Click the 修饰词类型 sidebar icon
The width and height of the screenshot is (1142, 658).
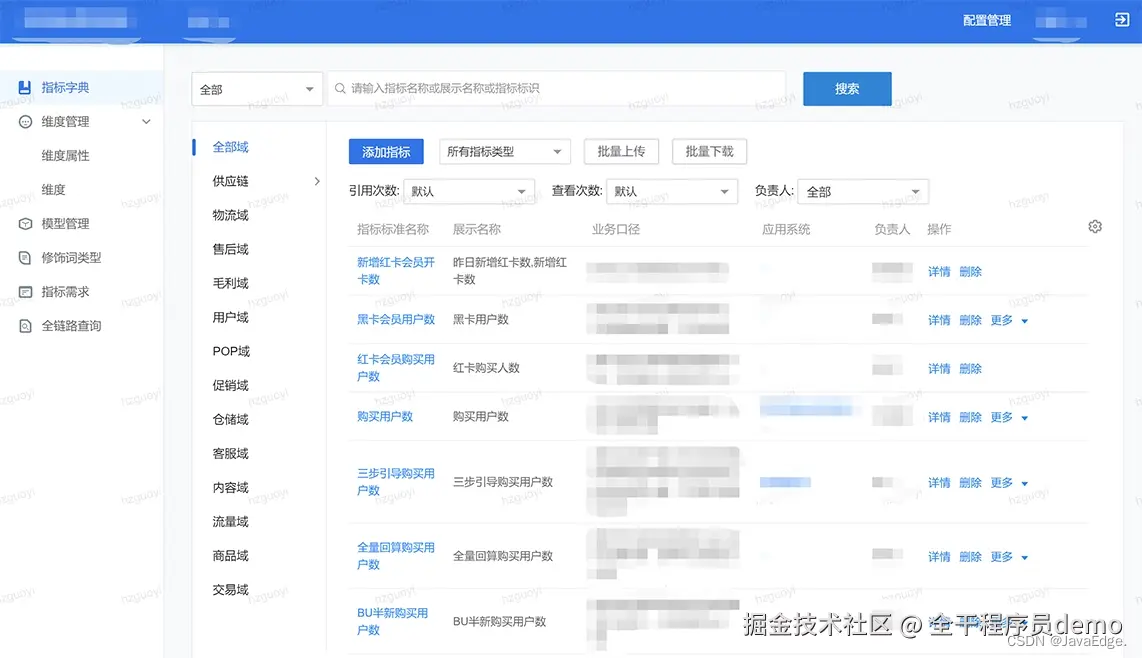(25, 258)
